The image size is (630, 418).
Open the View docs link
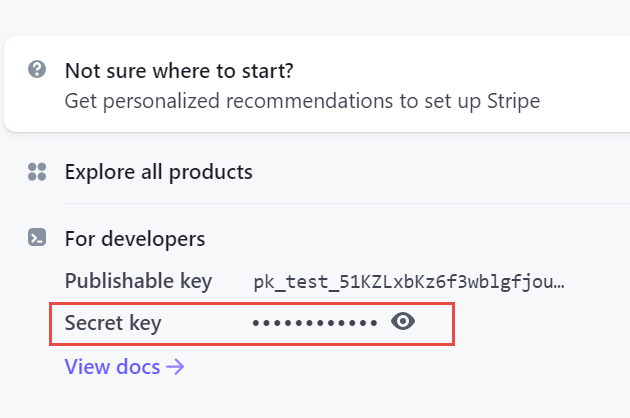[x=124, y=367]
